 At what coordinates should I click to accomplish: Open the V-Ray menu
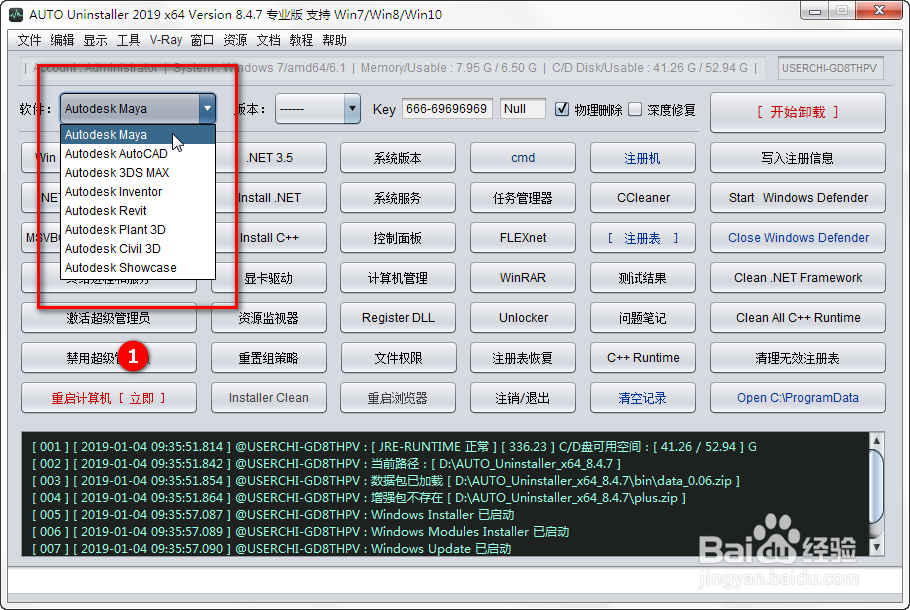coord(165,40)
